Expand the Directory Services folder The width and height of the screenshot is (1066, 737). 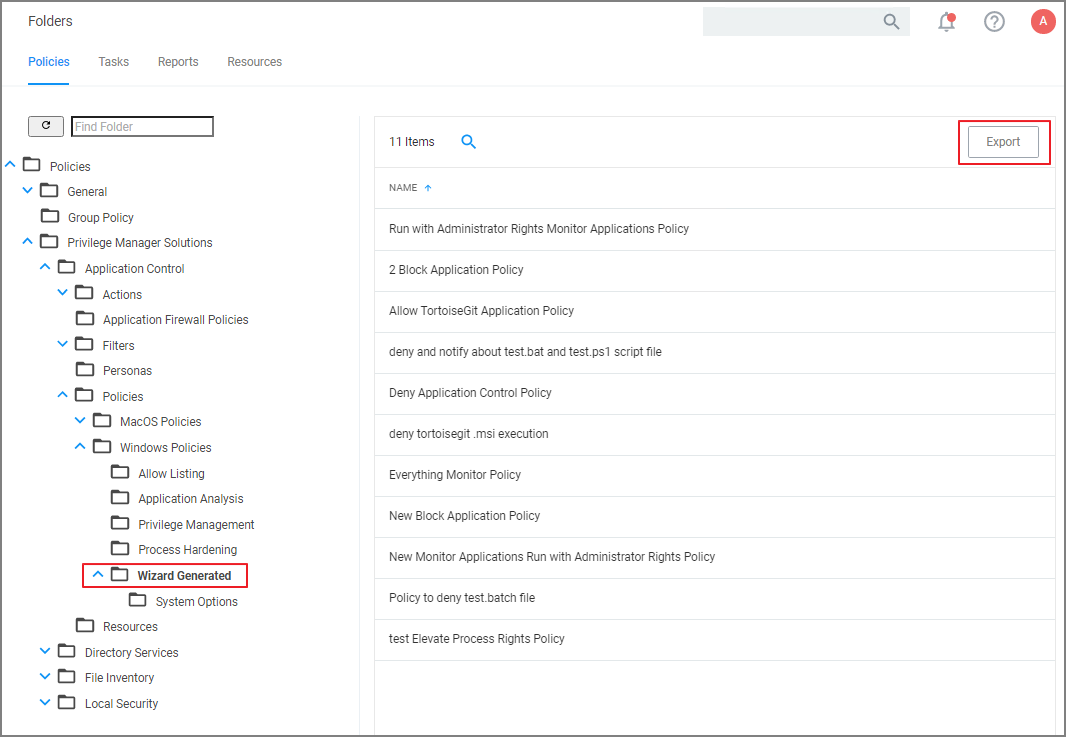tap(45, 652)
